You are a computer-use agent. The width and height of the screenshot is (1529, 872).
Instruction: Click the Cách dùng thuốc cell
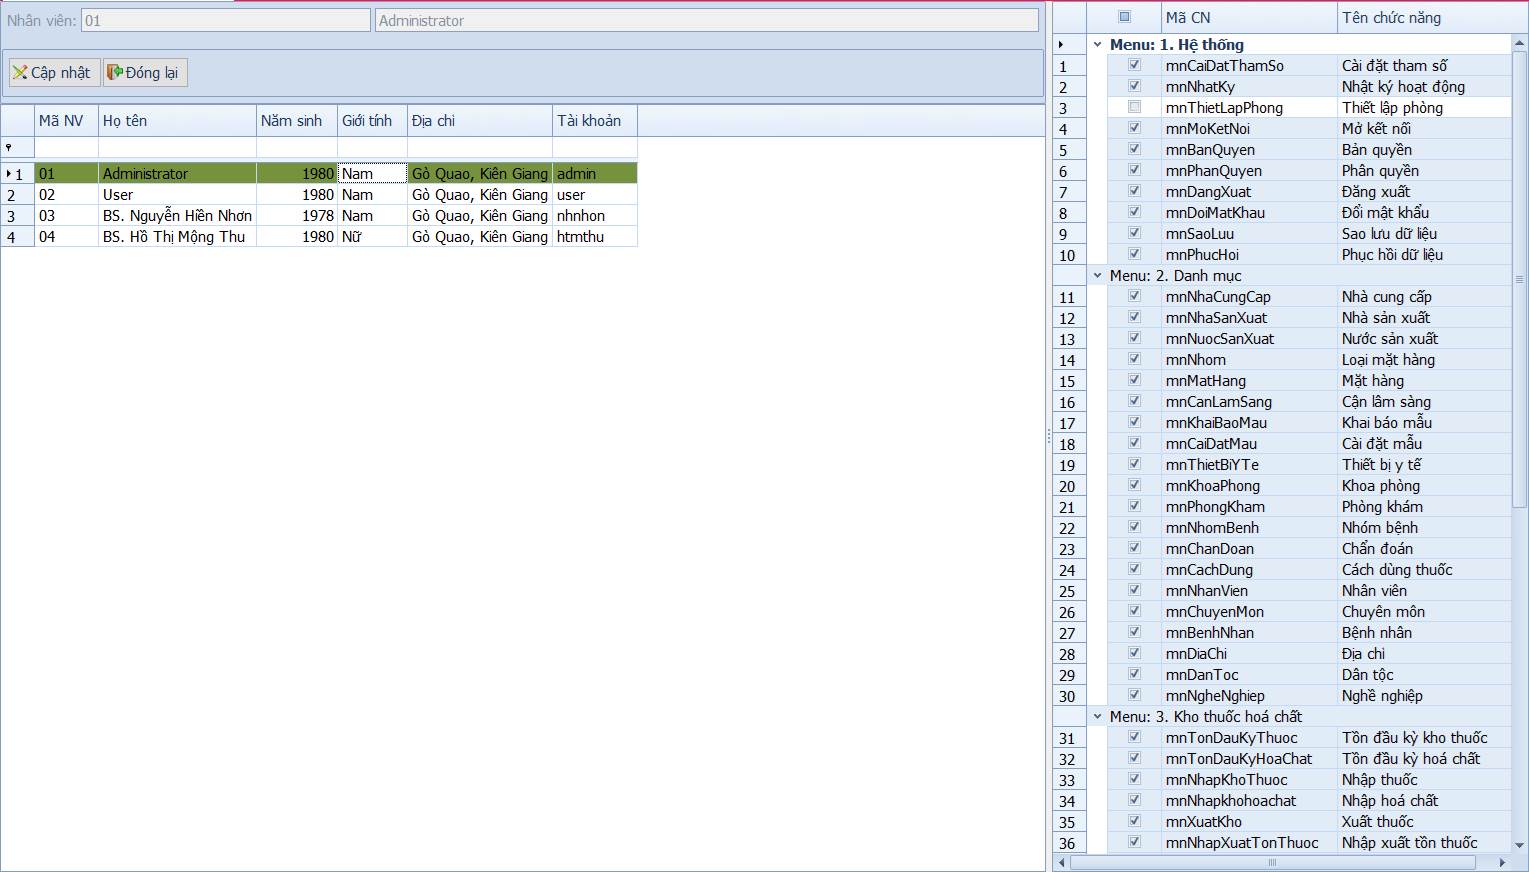pos(1424,569)
